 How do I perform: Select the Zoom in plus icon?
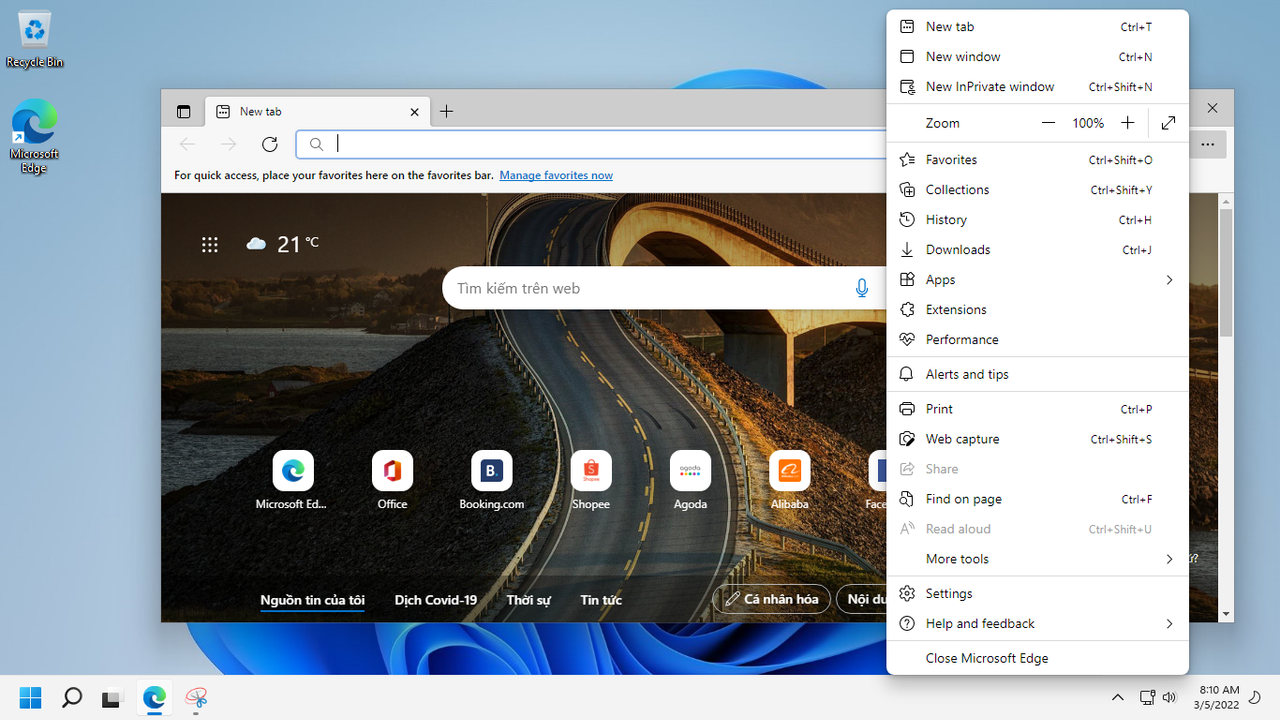click(1127, 122)
